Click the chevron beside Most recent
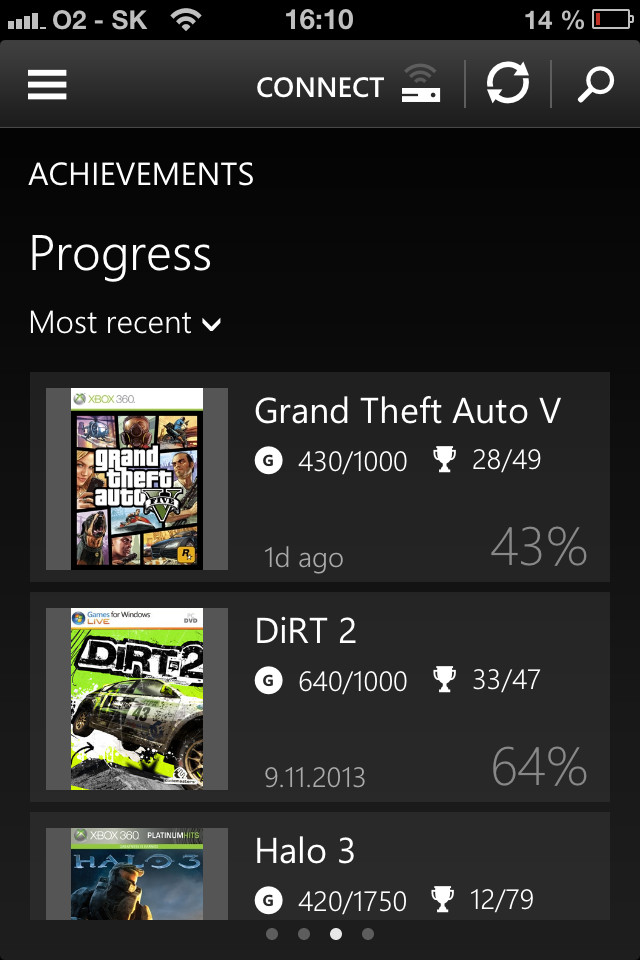 [x=211, y=324]
